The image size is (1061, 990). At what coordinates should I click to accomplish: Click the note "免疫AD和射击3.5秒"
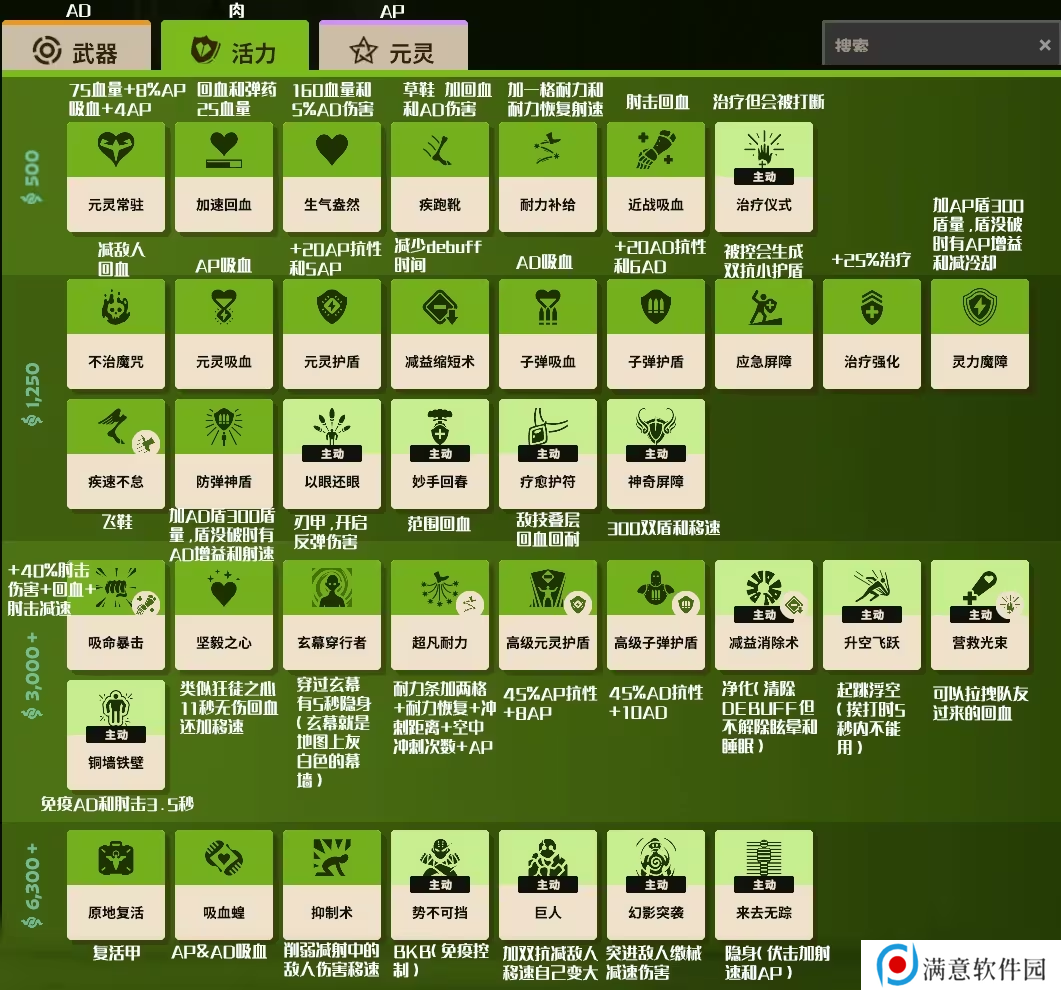coord(117,804)
